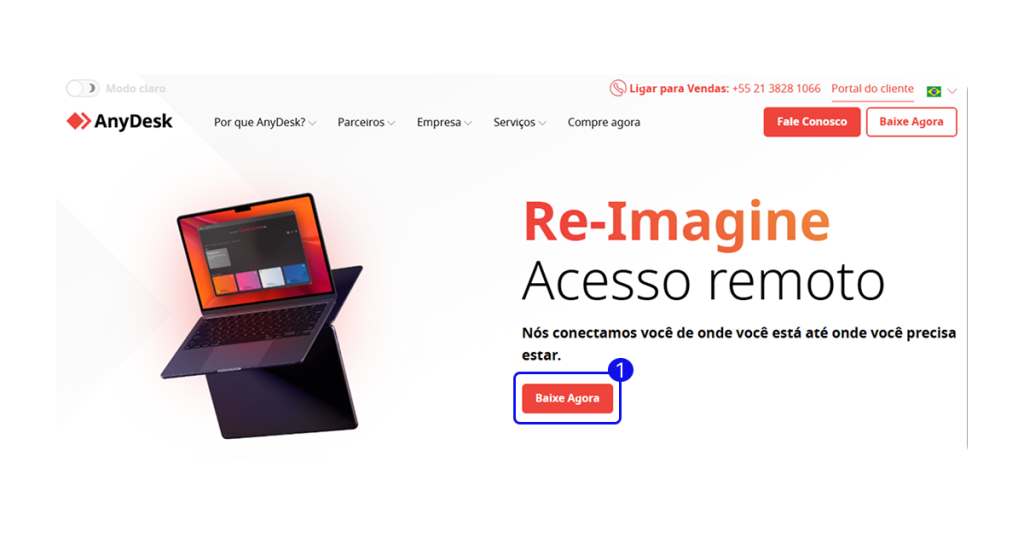The width and height of the screenshot is (1024, 537).
Task: Open the Portal do cliente link
Action: point(872,88)
